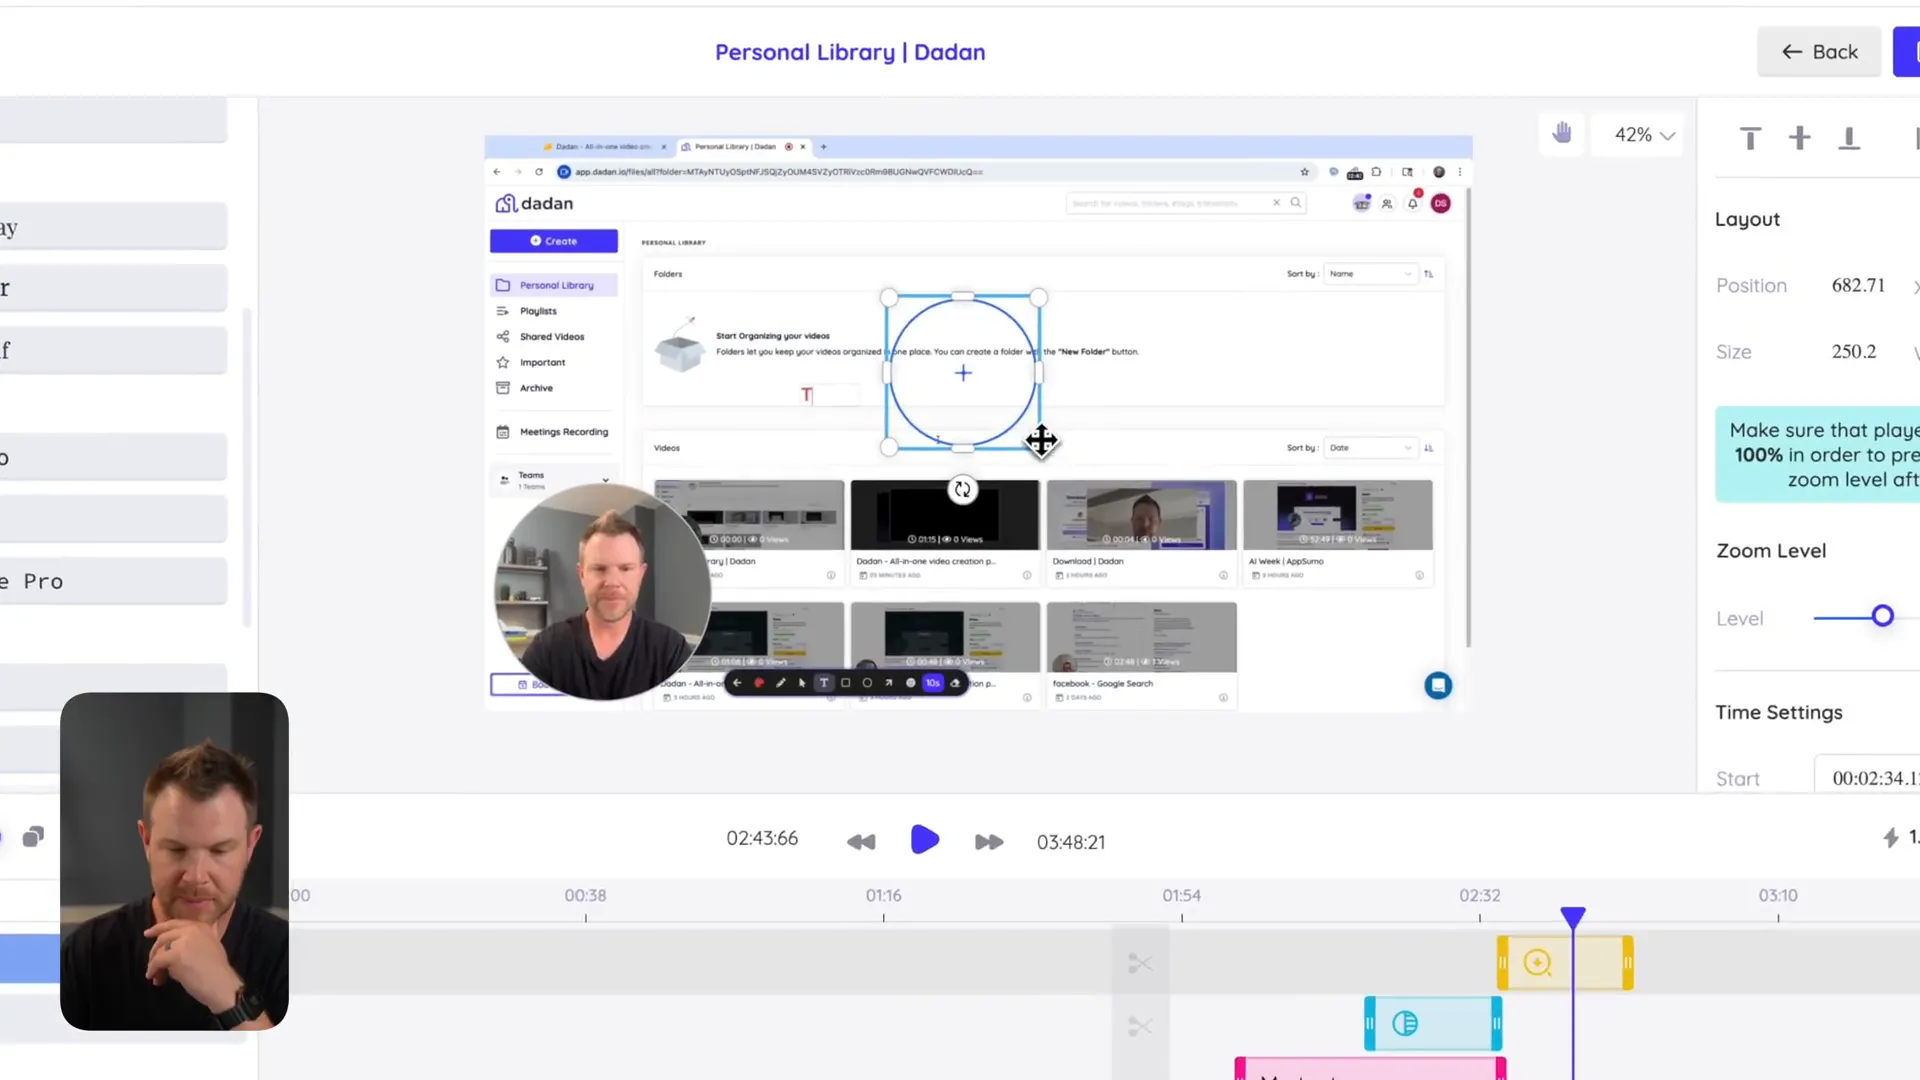Play the video with the play button

click(925, 840)
